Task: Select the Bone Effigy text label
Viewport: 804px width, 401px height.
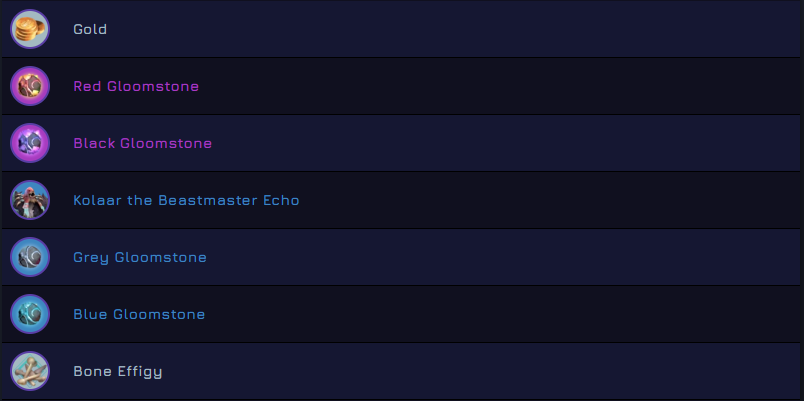Action: pos(117,371)
